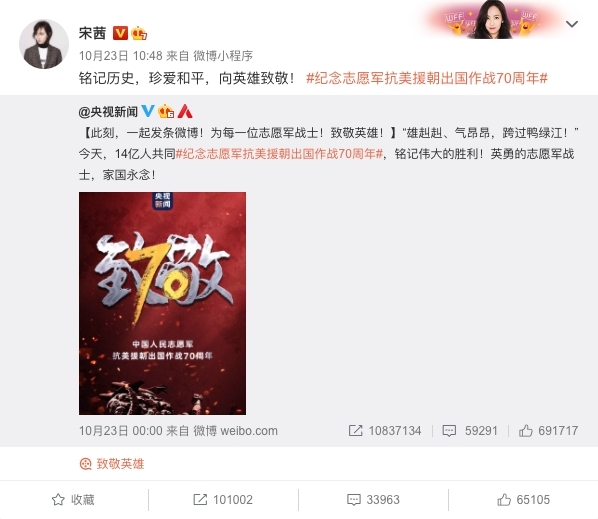Open the 微博小程序 source link
Image resolution: width=598 pixels, height=519 pixels.
click(223, 56)
